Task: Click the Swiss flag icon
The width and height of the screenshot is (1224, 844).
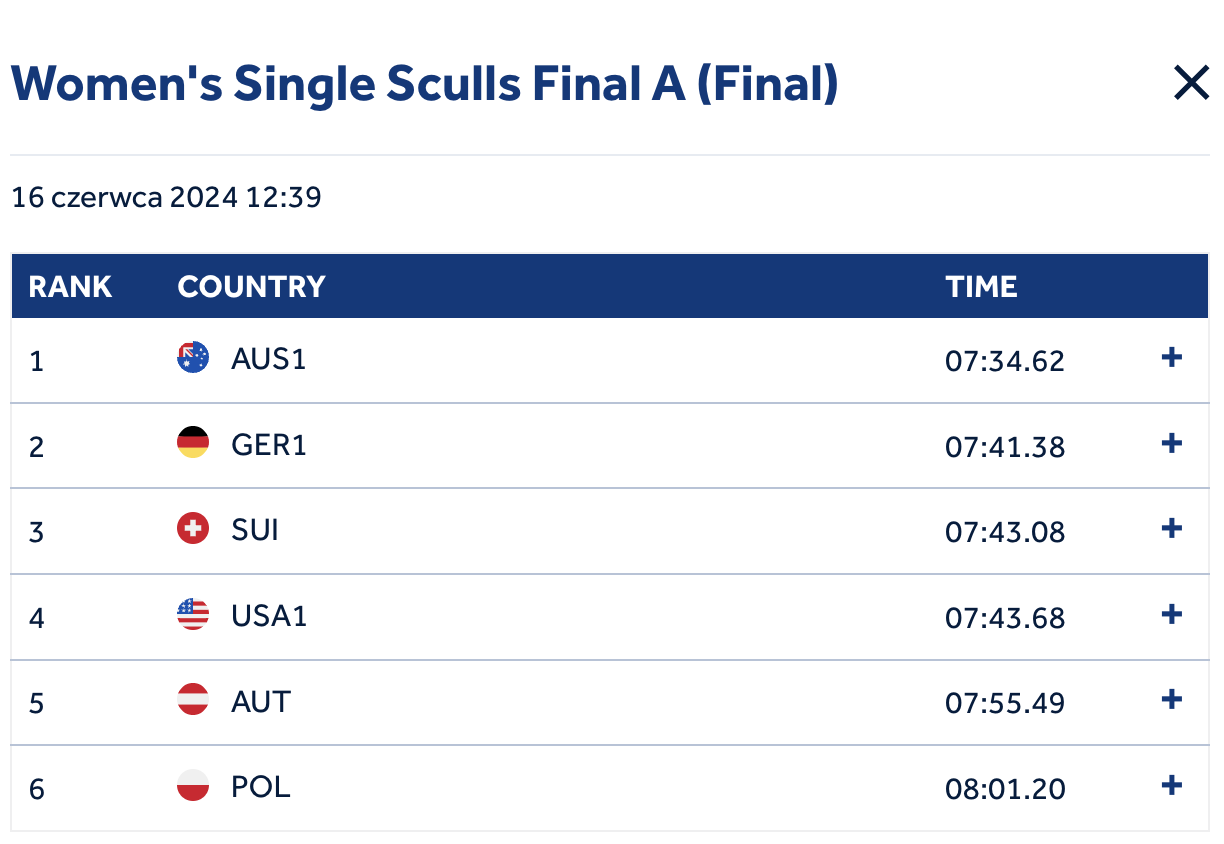Action: tap(193, 529)
